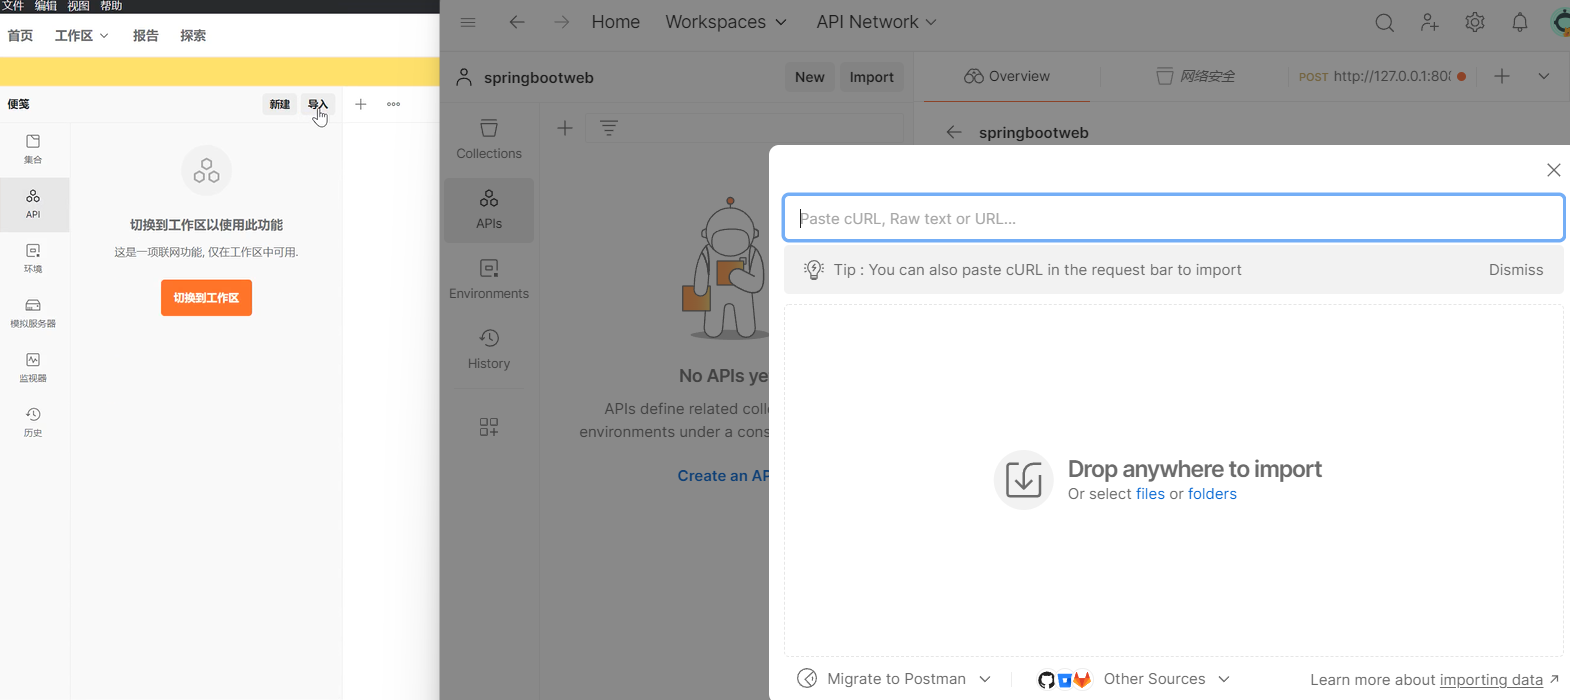Click the folders link in import dialog
The image size is (1570, 700).
point(1212,494)
